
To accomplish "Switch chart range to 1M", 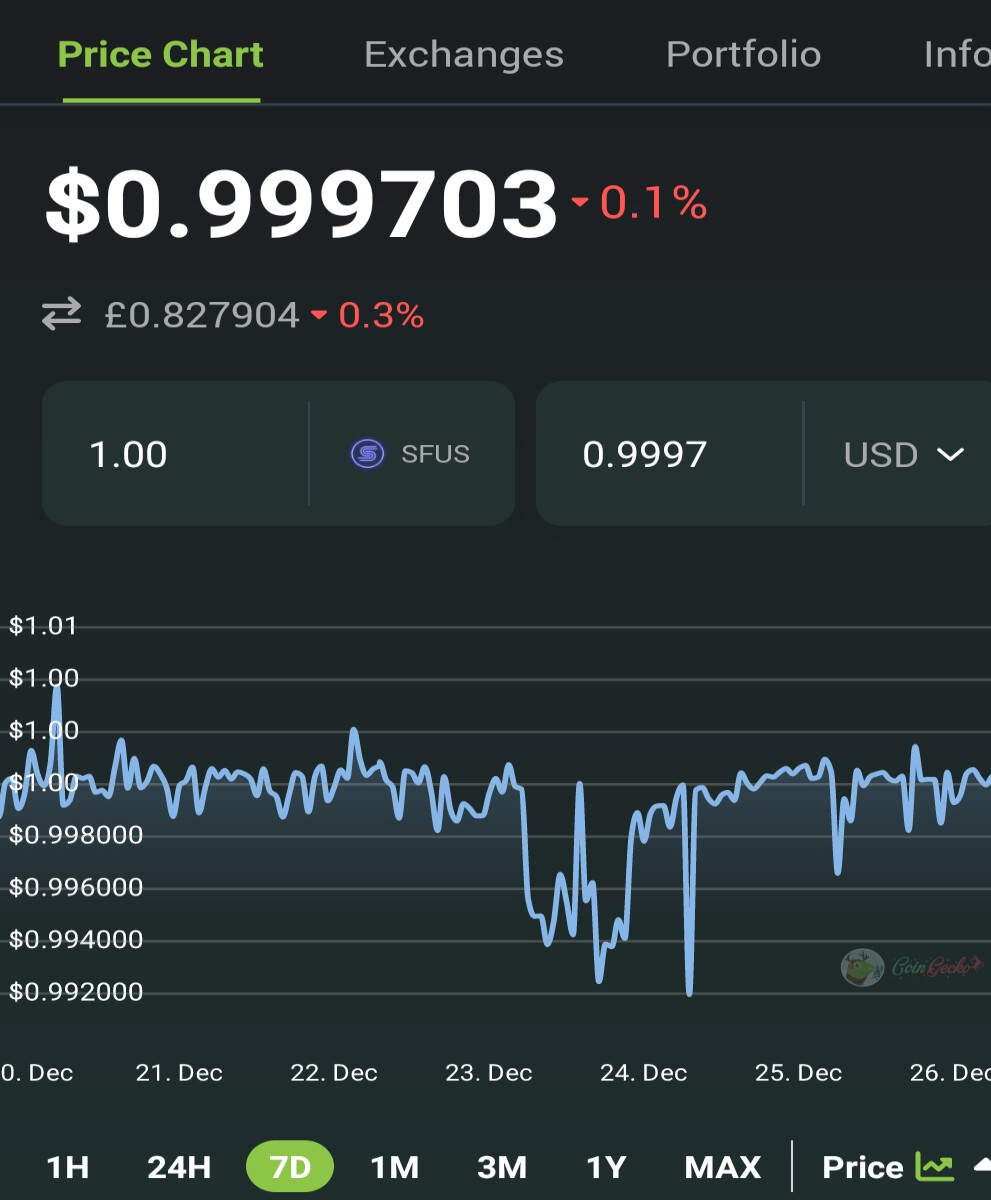I will pyautogui.click(x=394, y=1167).
